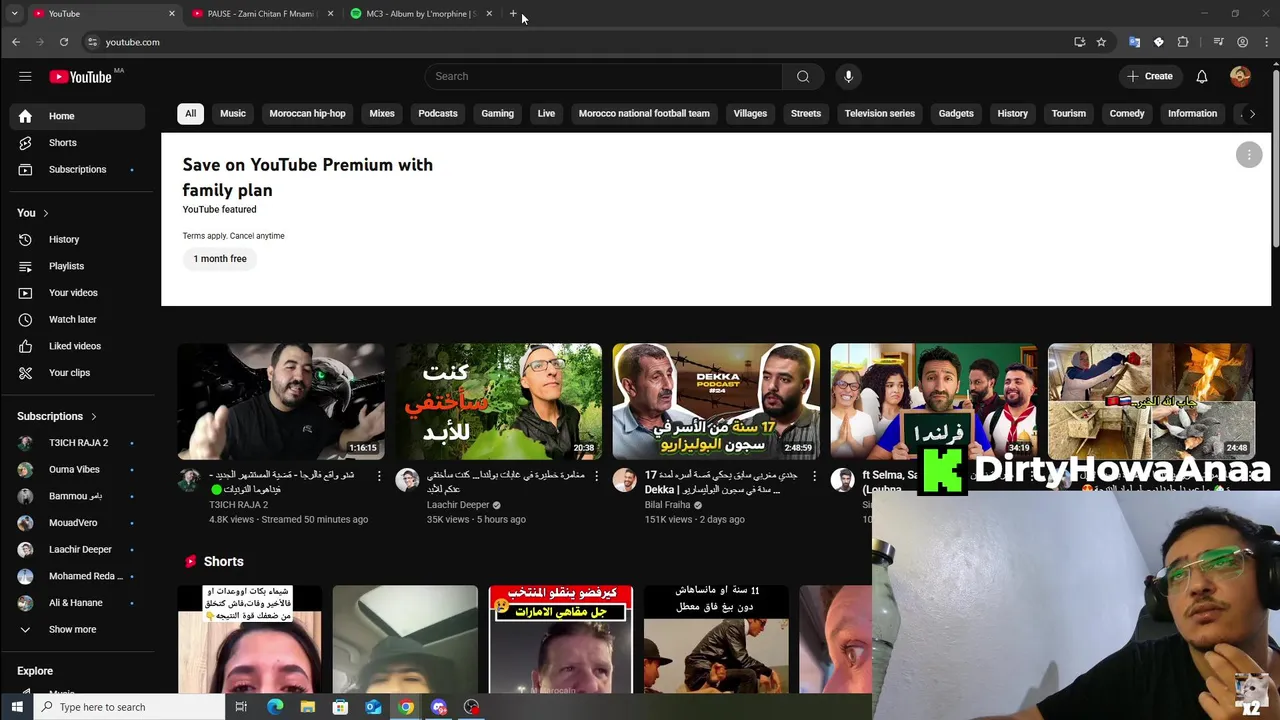Image resolution: width=1280 pixels, height=720 pixels.
Task: Open File Explorer from taskbar
Action: [x=308, y=707]
